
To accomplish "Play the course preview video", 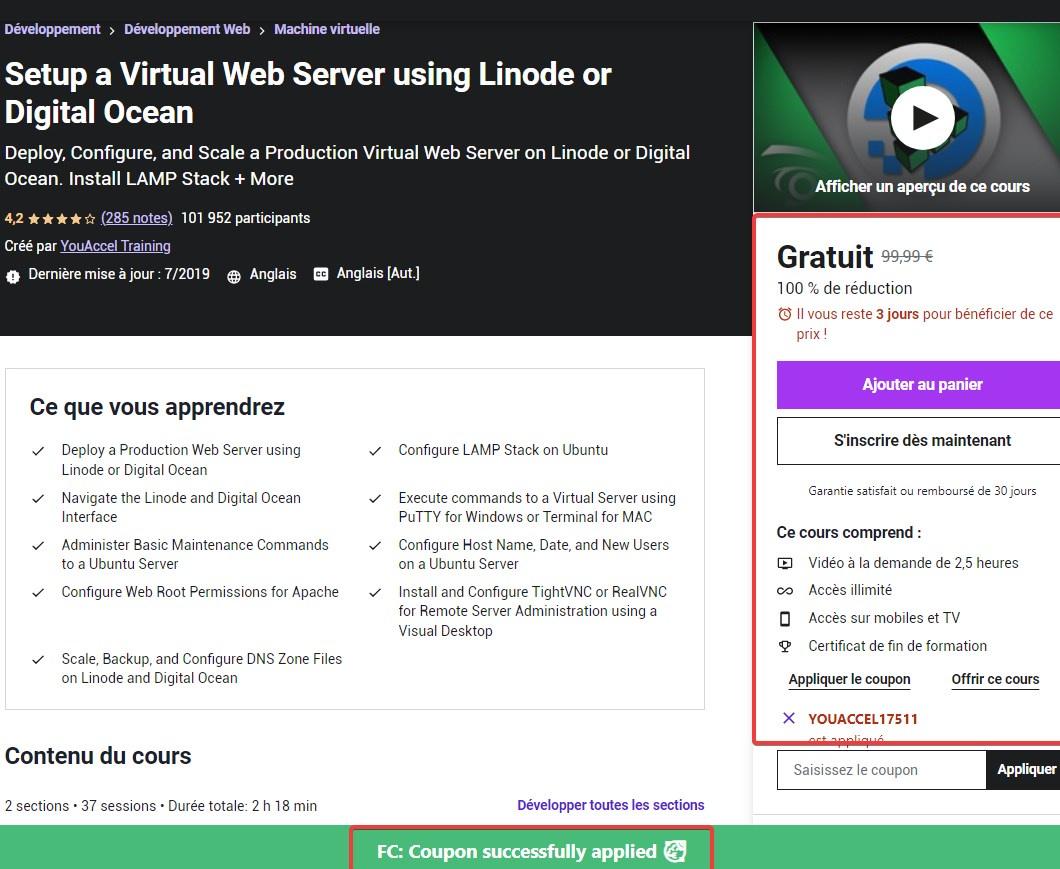I will click(922, 118).
